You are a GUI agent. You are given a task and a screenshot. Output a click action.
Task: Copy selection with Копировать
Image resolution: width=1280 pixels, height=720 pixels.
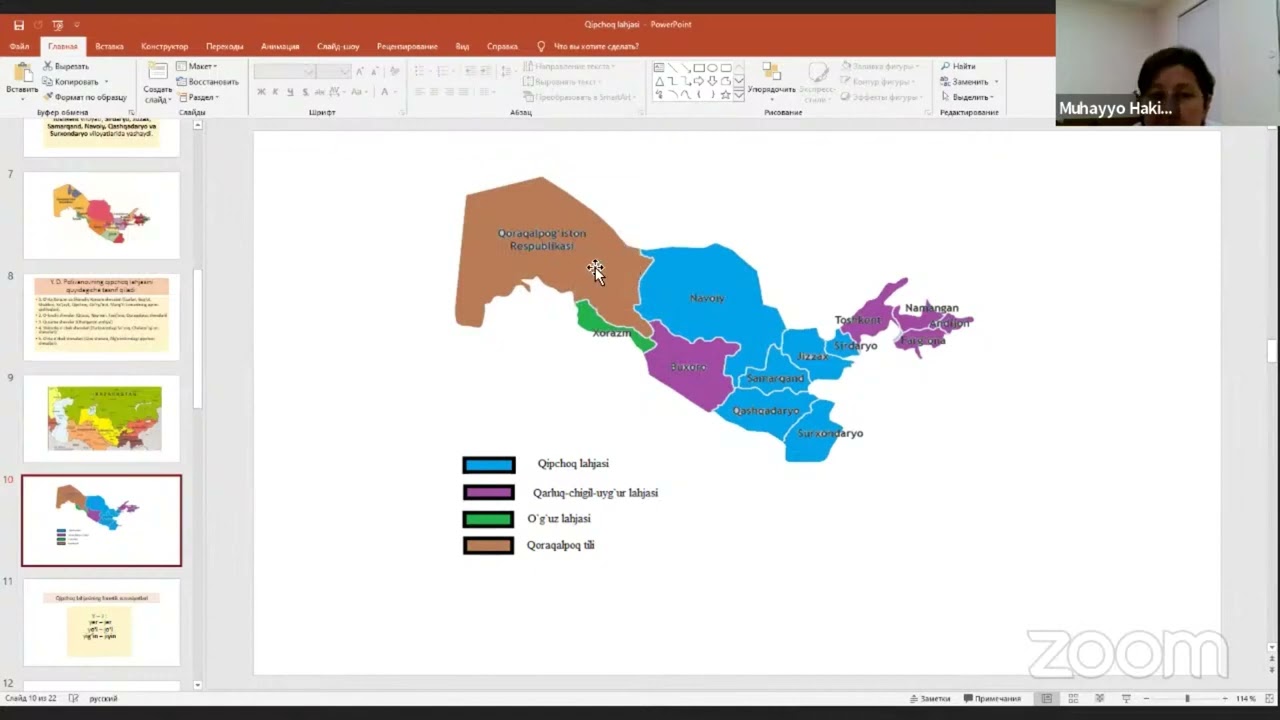click(x=72, y=82)
